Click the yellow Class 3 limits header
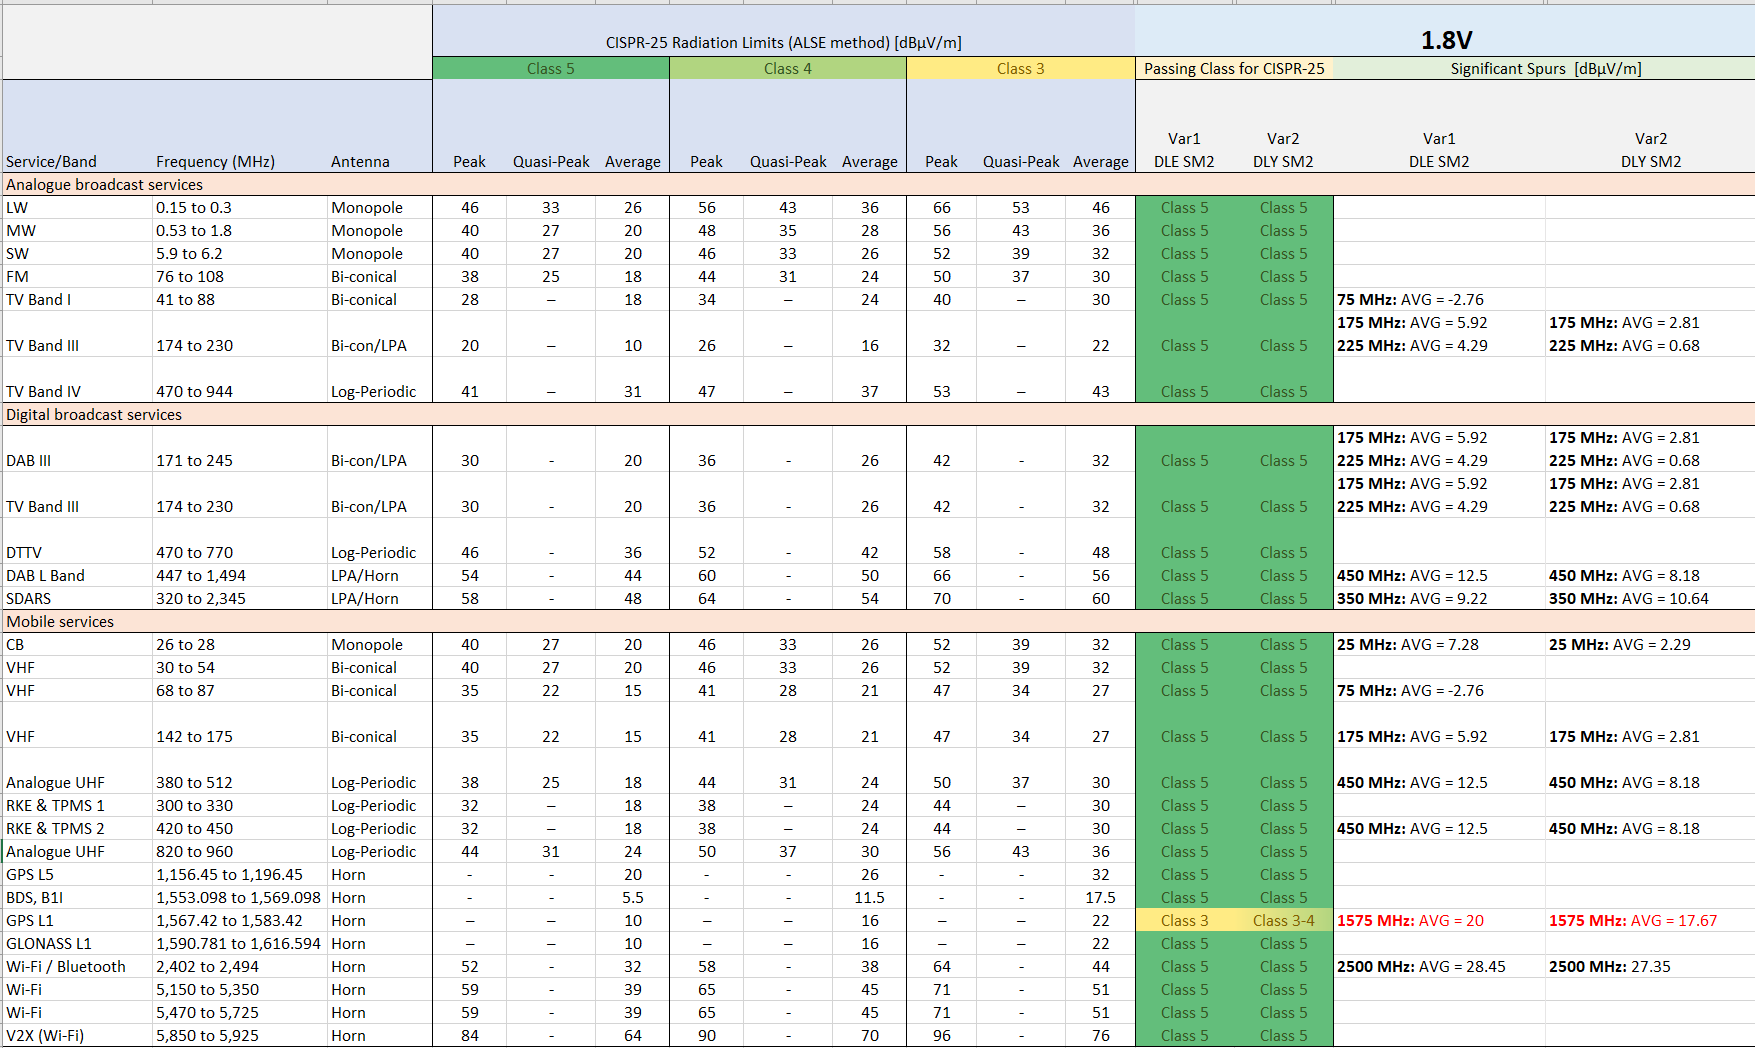 pyautogui.click(x=1020, y=69)
